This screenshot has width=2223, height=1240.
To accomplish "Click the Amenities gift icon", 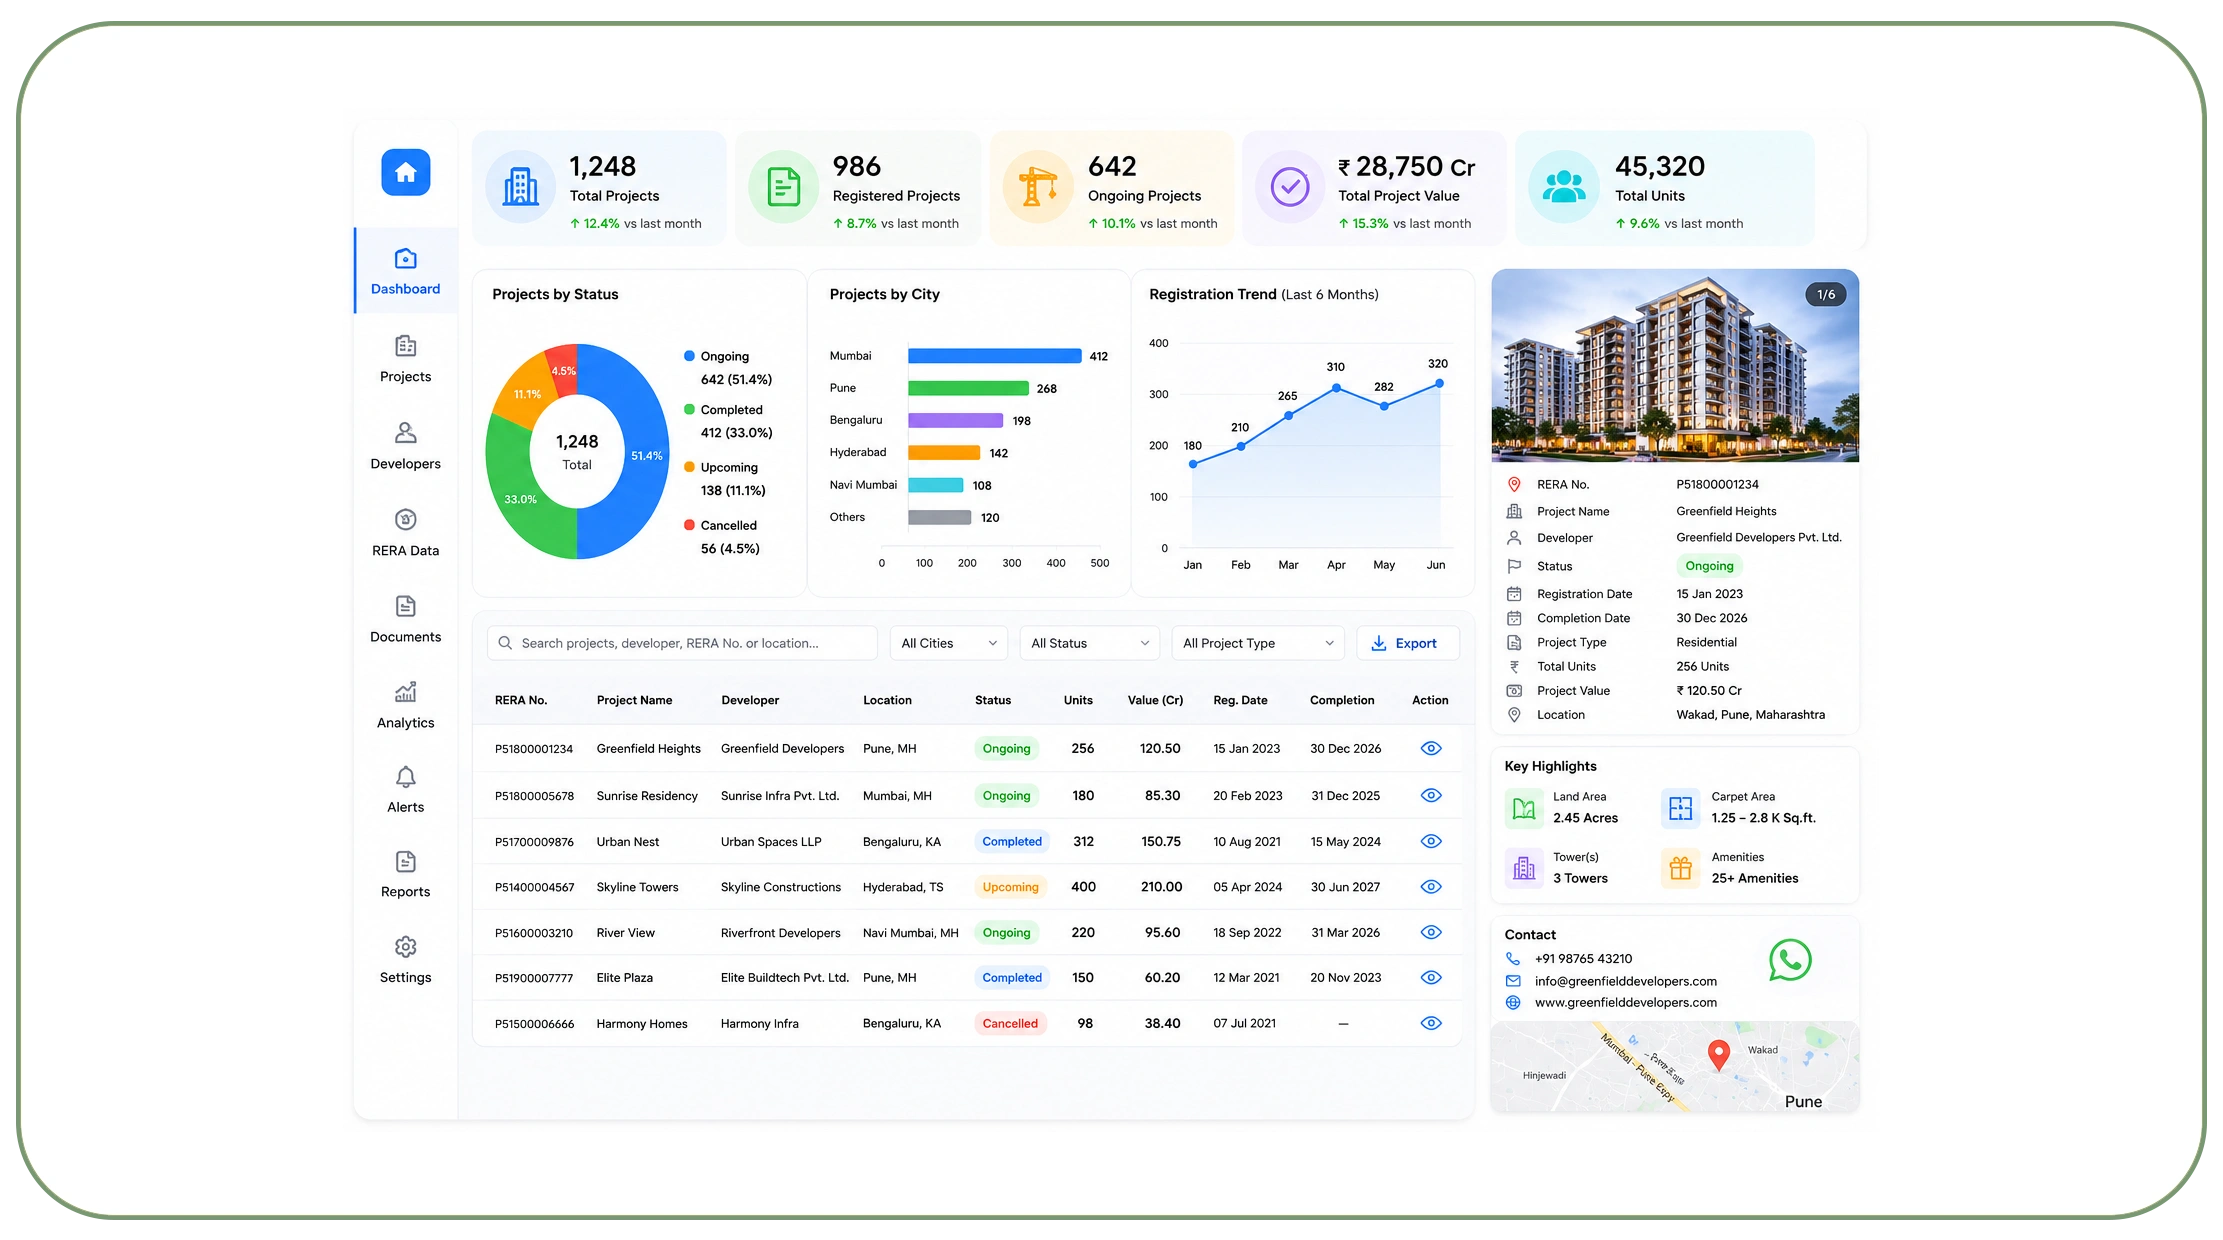I will coord(1680,868).
